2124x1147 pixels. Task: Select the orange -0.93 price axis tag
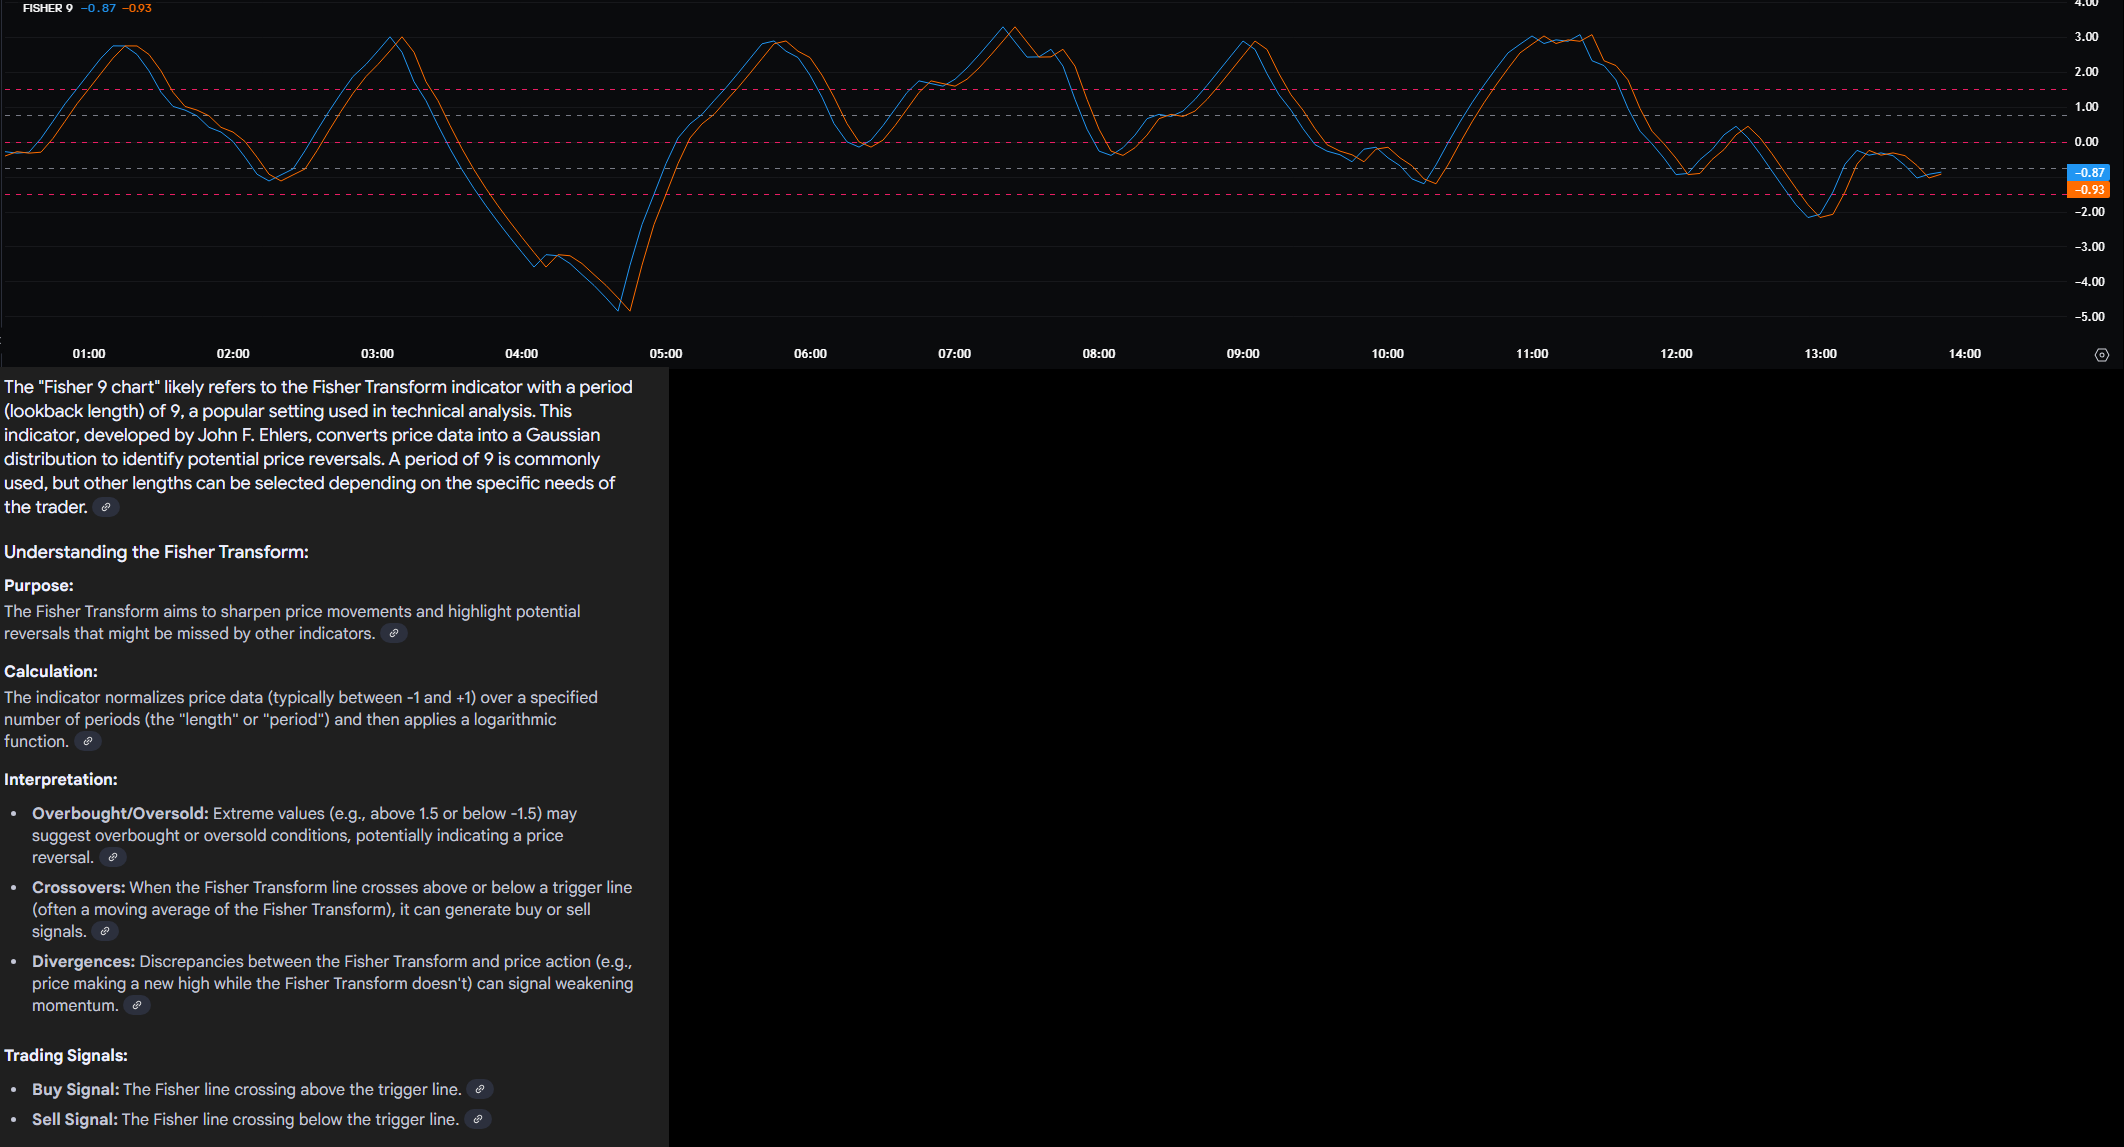point(2088,189)
